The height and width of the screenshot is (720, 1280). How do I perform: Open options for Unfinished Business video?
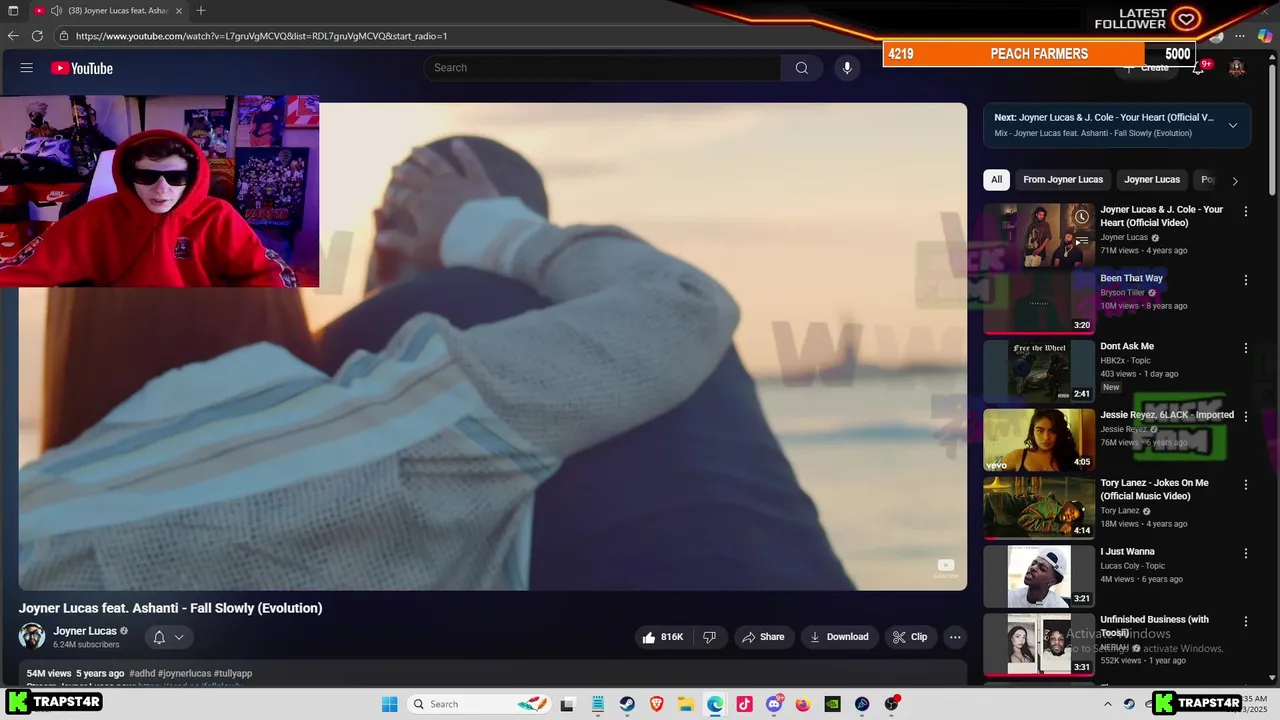(1246, 621)
